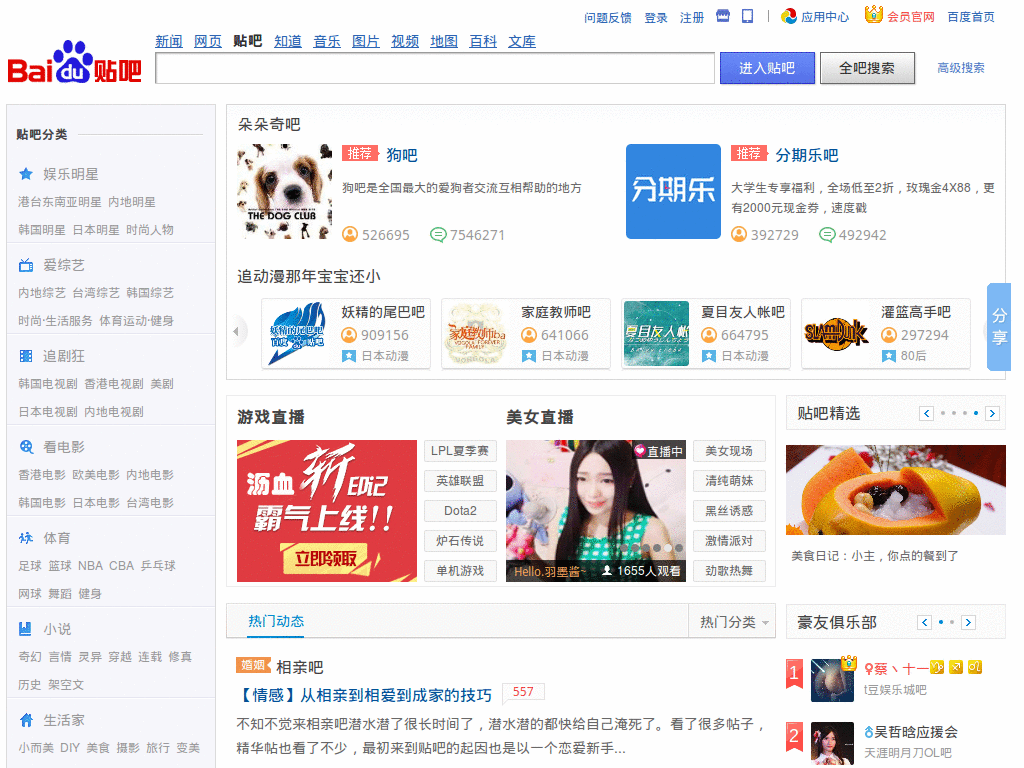Open the 热门分类 dropdown
1024x768 pixels.
pyautogui.click(x=733, y=622)
